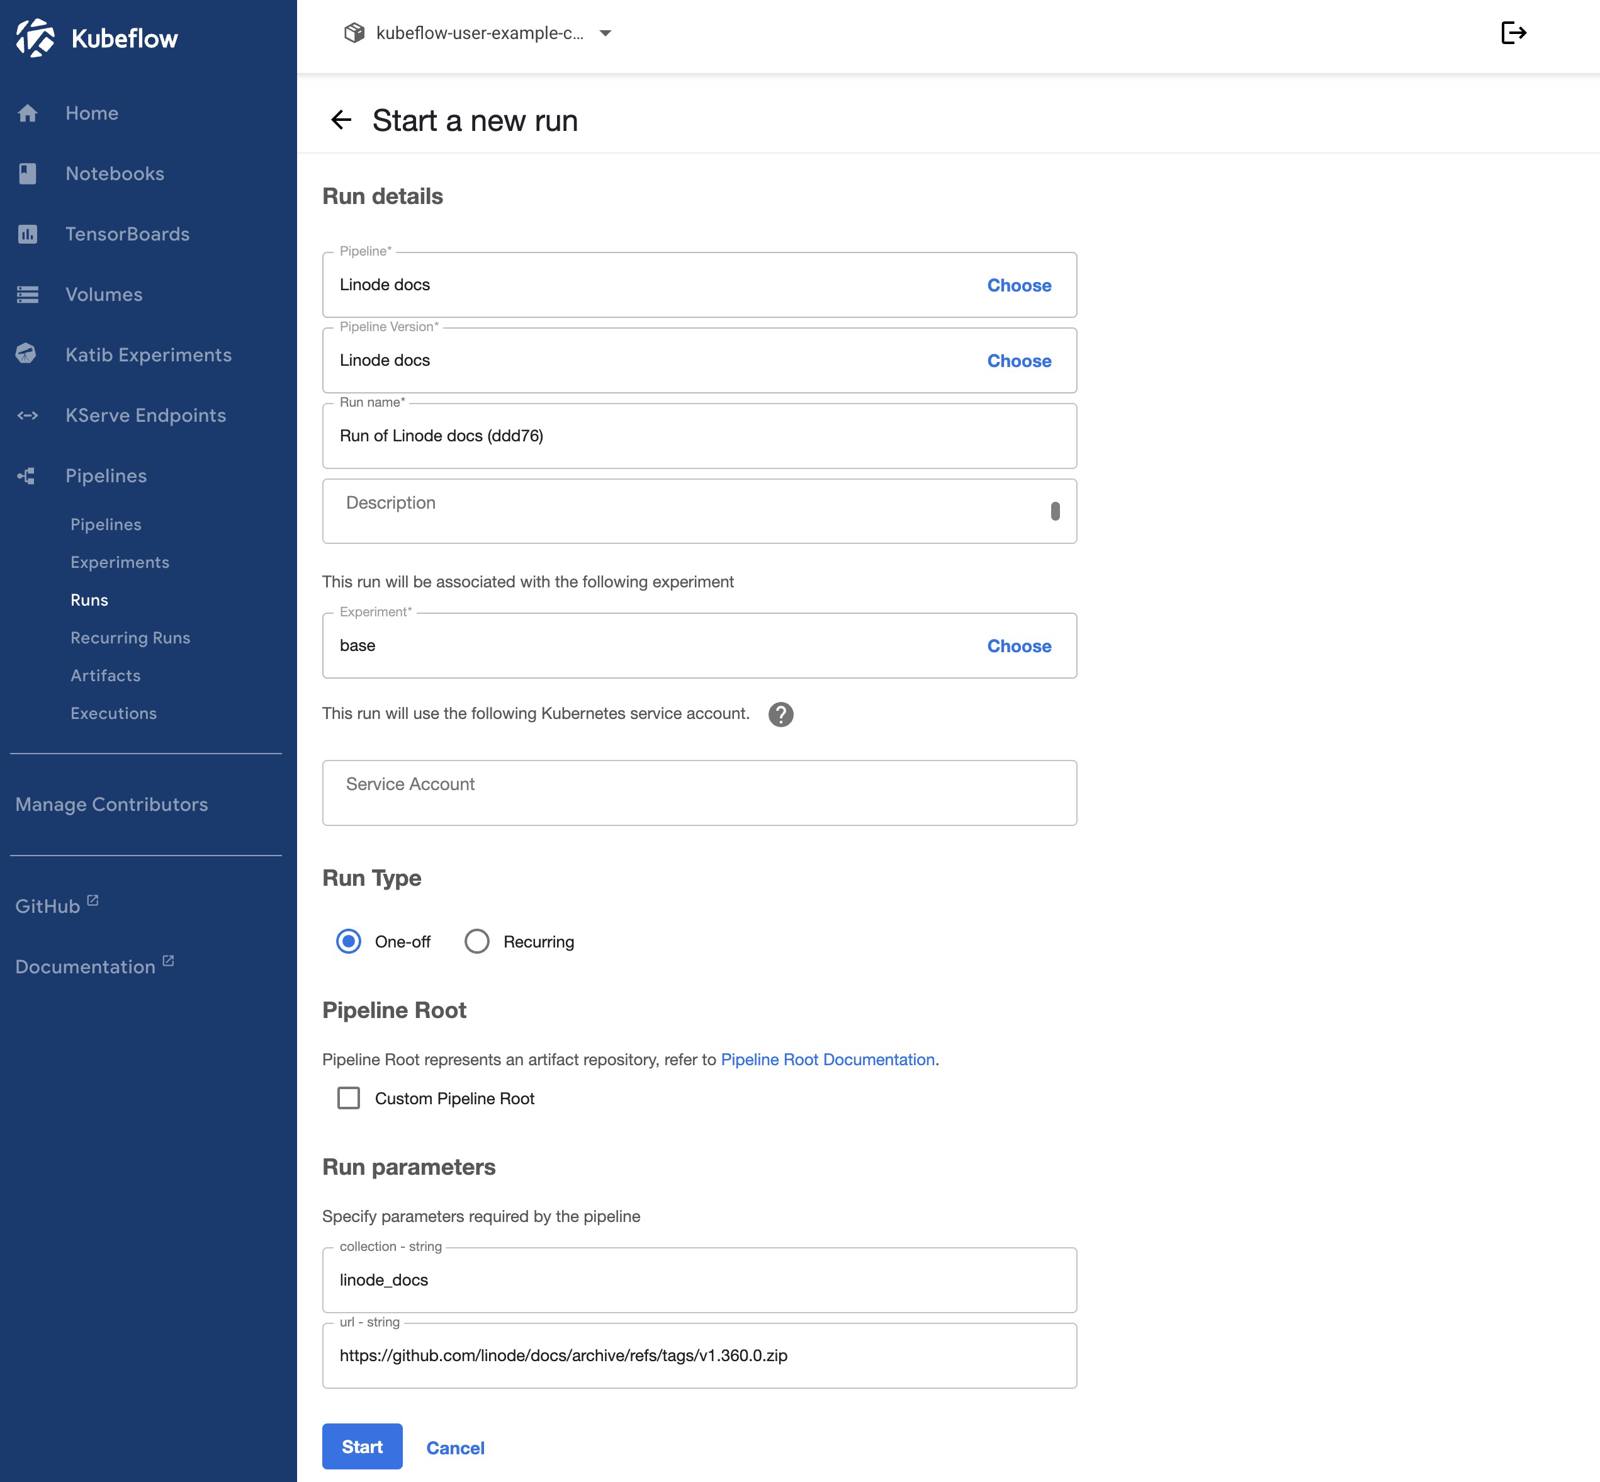Viewport: 1600px width, 1482px height.
Task: Select the Recurring run type
Action: pyautogui.click(x=477, y=940)
